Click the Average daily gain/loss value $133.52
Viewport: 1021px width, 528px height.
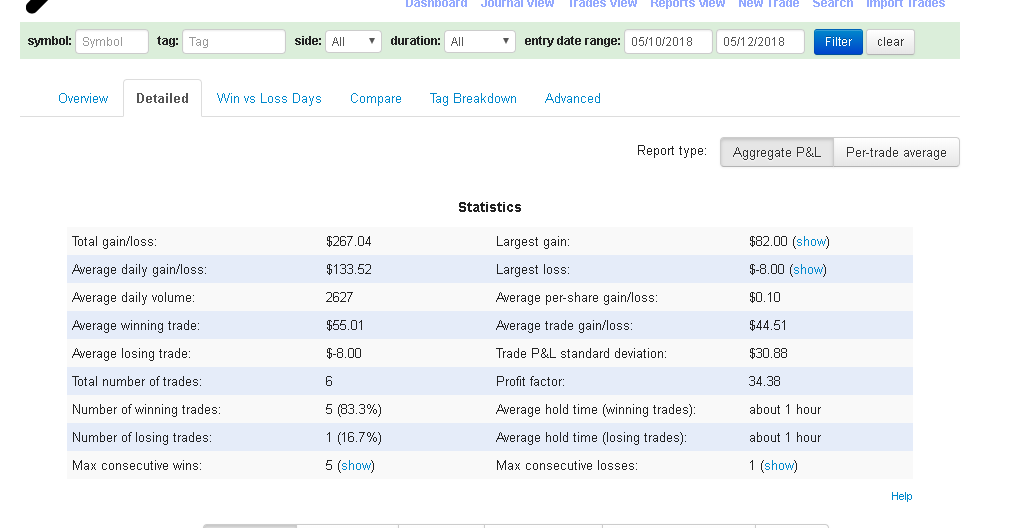(348, 270)
